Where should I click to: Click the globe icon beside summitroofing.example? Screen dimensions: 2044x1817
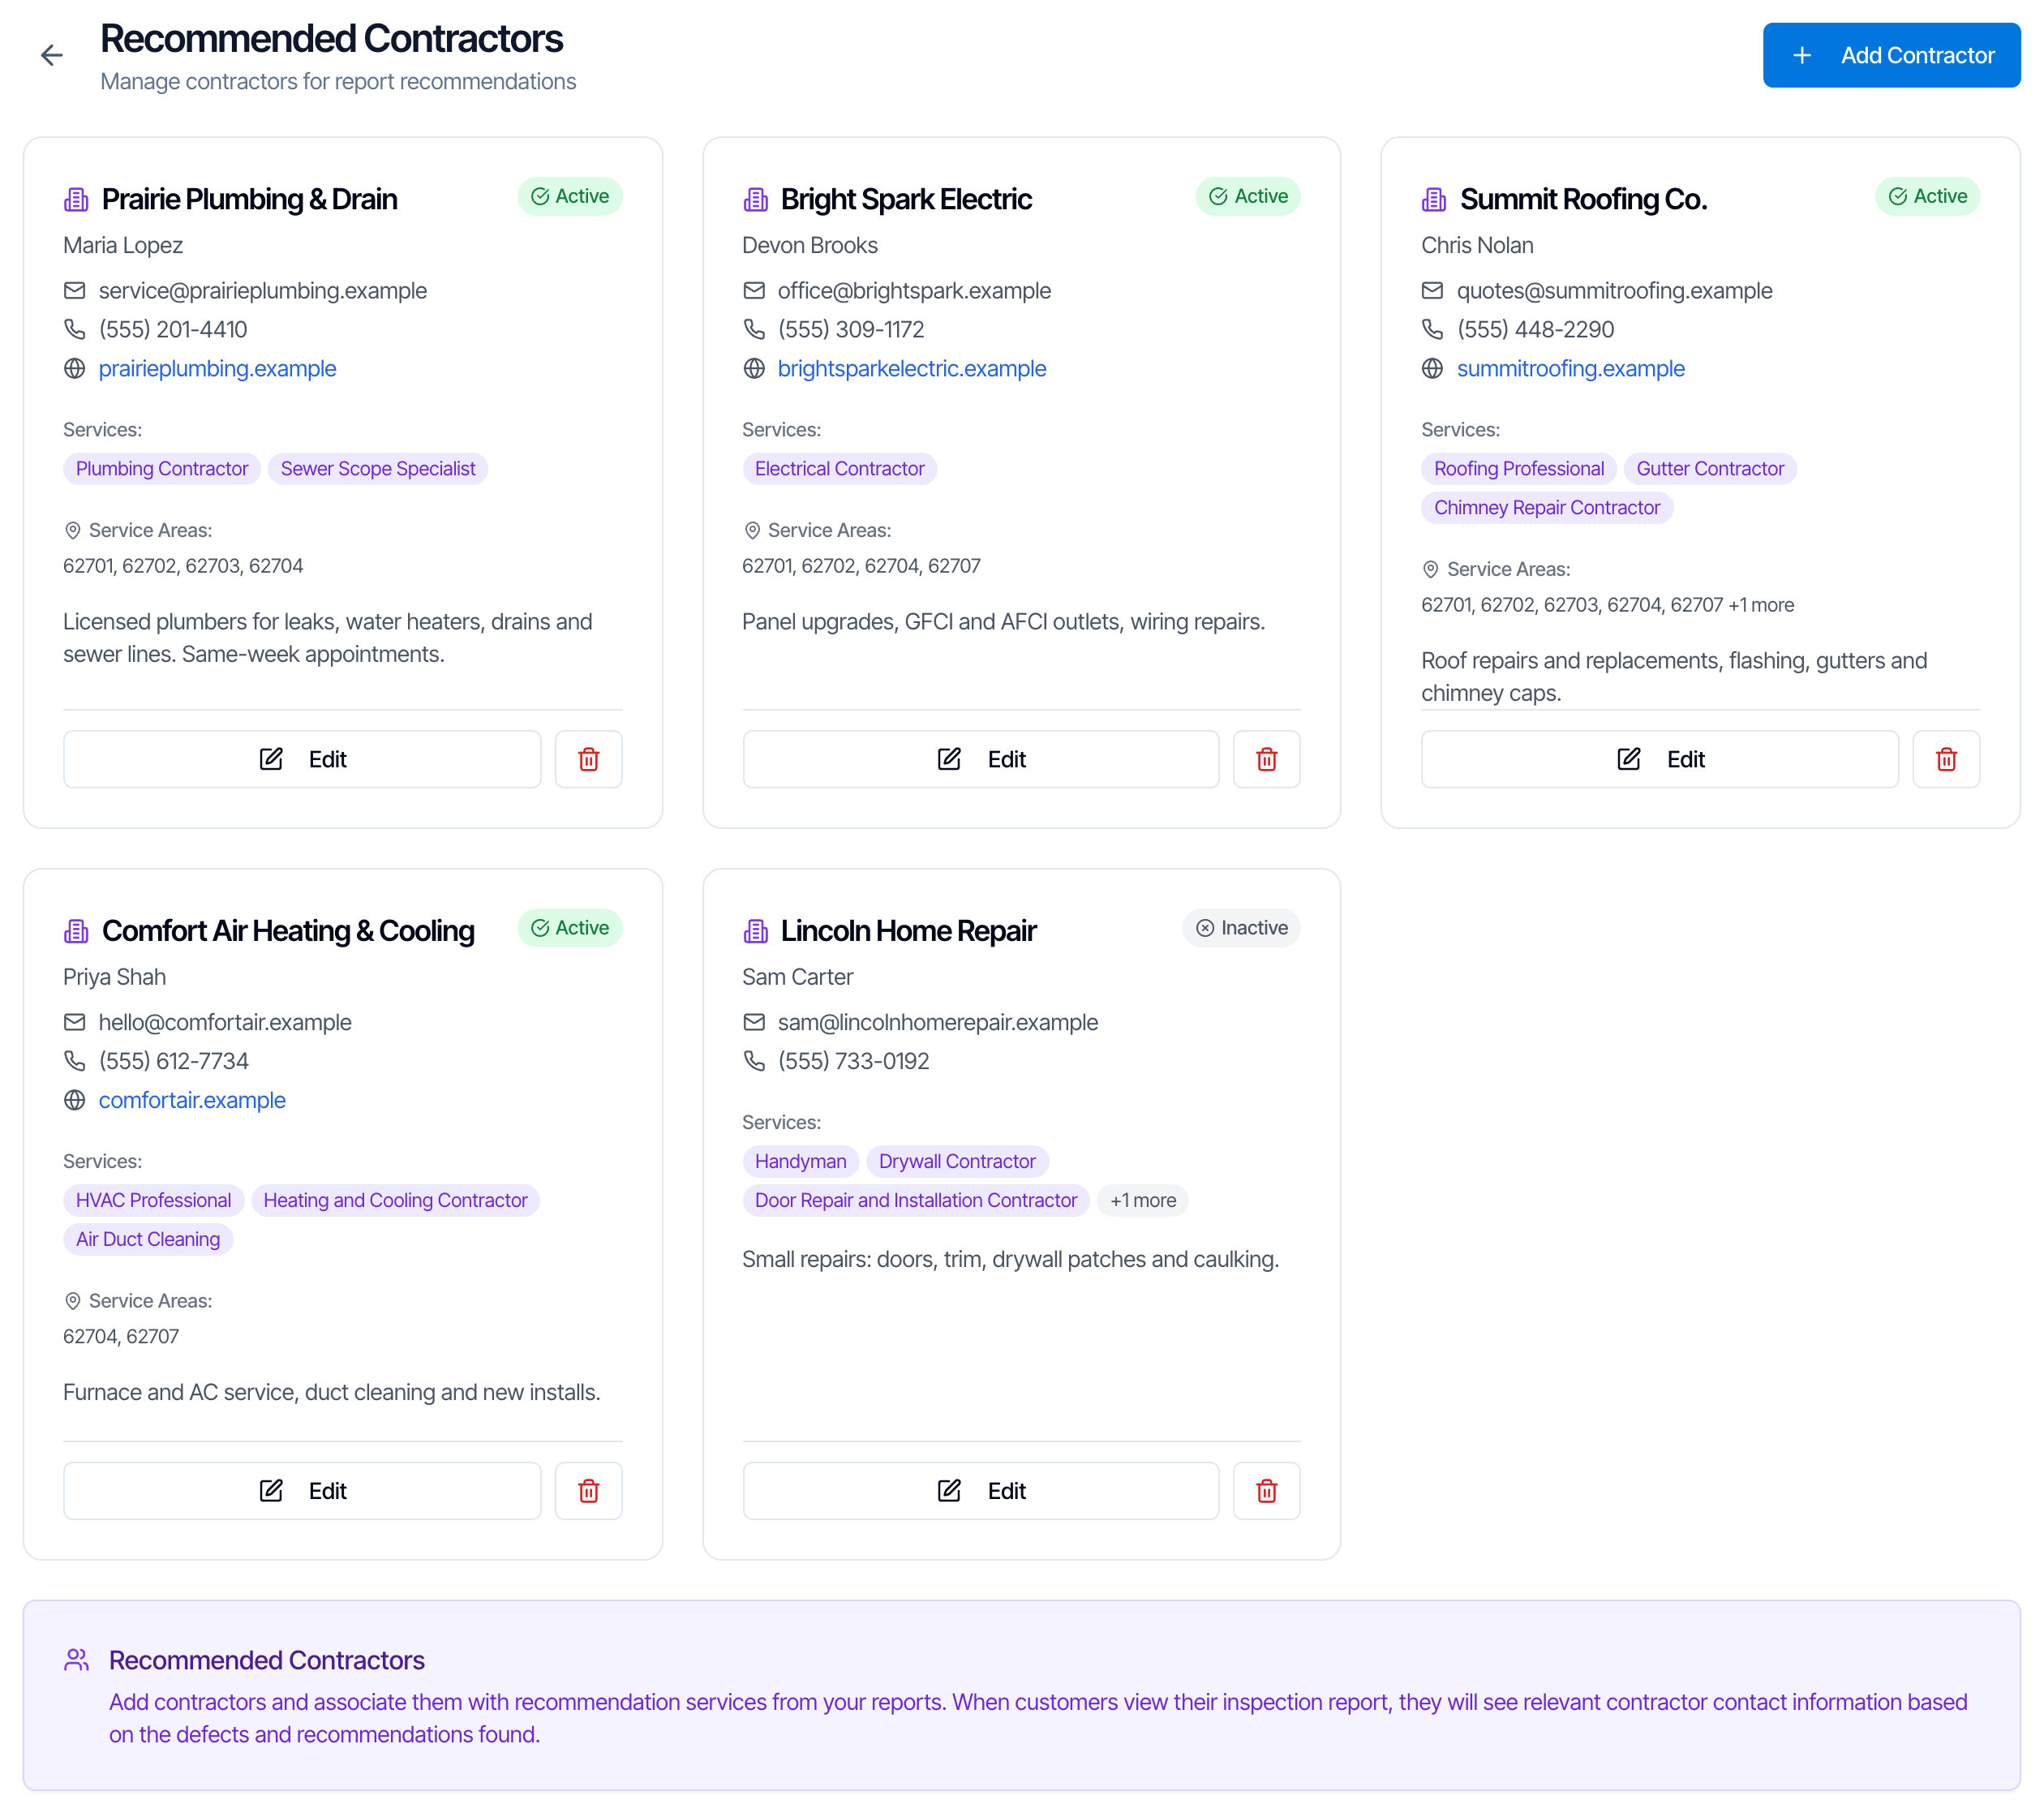[1433, 368]
